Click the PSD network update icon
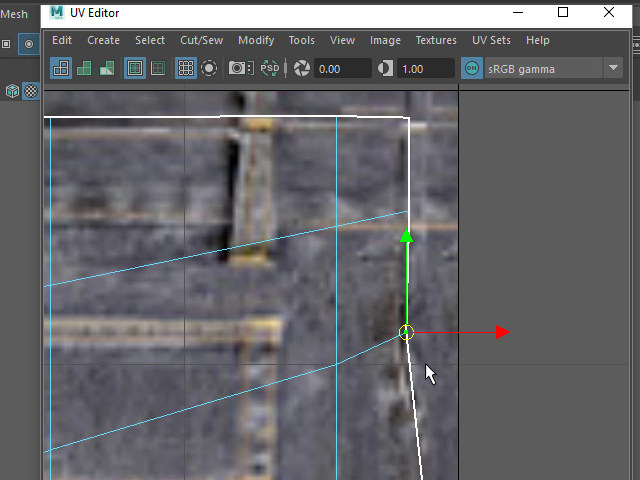This screenshot has width=640, height=480. pyautogui.click(x=270, y=68)
